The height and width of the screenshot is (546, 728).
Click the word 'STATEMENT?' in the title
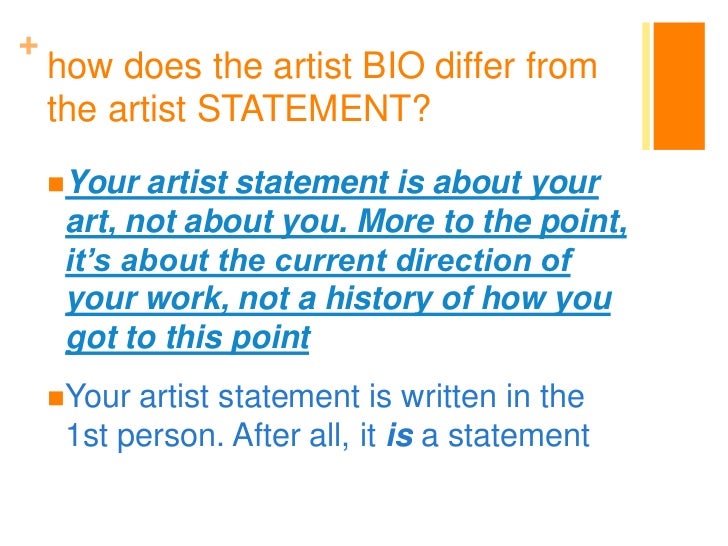313,109
